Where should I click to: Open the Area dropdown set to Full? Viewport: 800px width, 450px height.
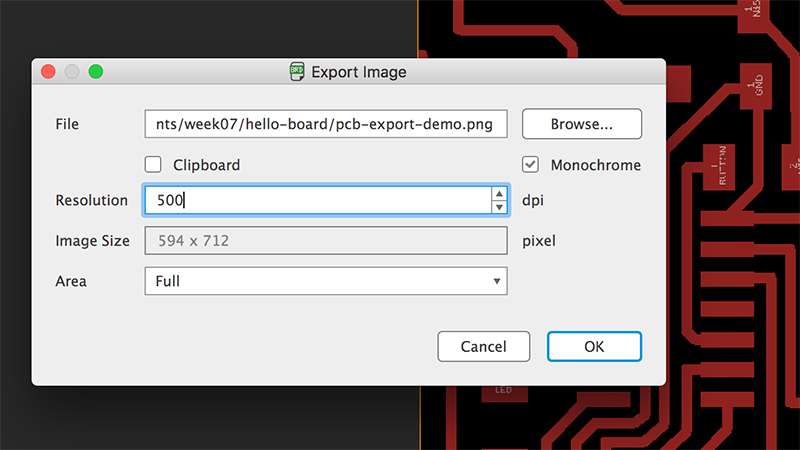(326, 281)
